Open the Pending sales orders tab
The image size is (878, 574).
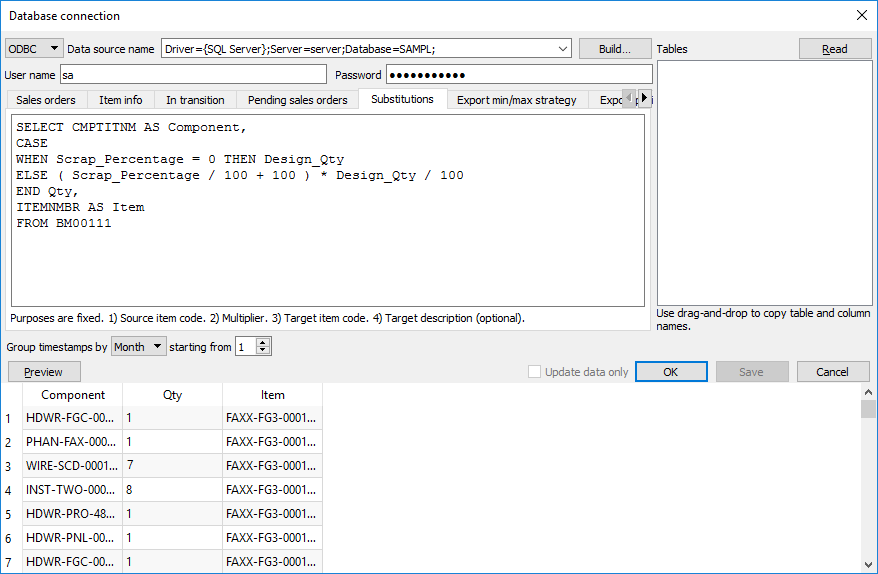297,100
